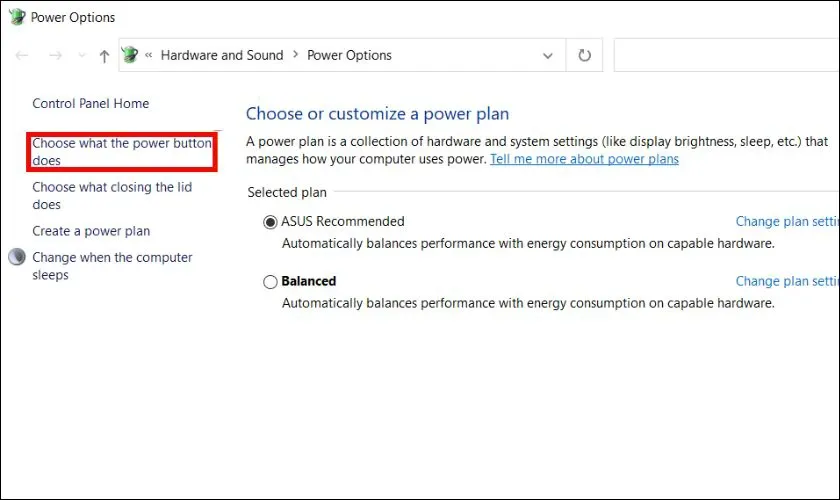
Task: Go up one level with up arrow
Action: (104, 56)
